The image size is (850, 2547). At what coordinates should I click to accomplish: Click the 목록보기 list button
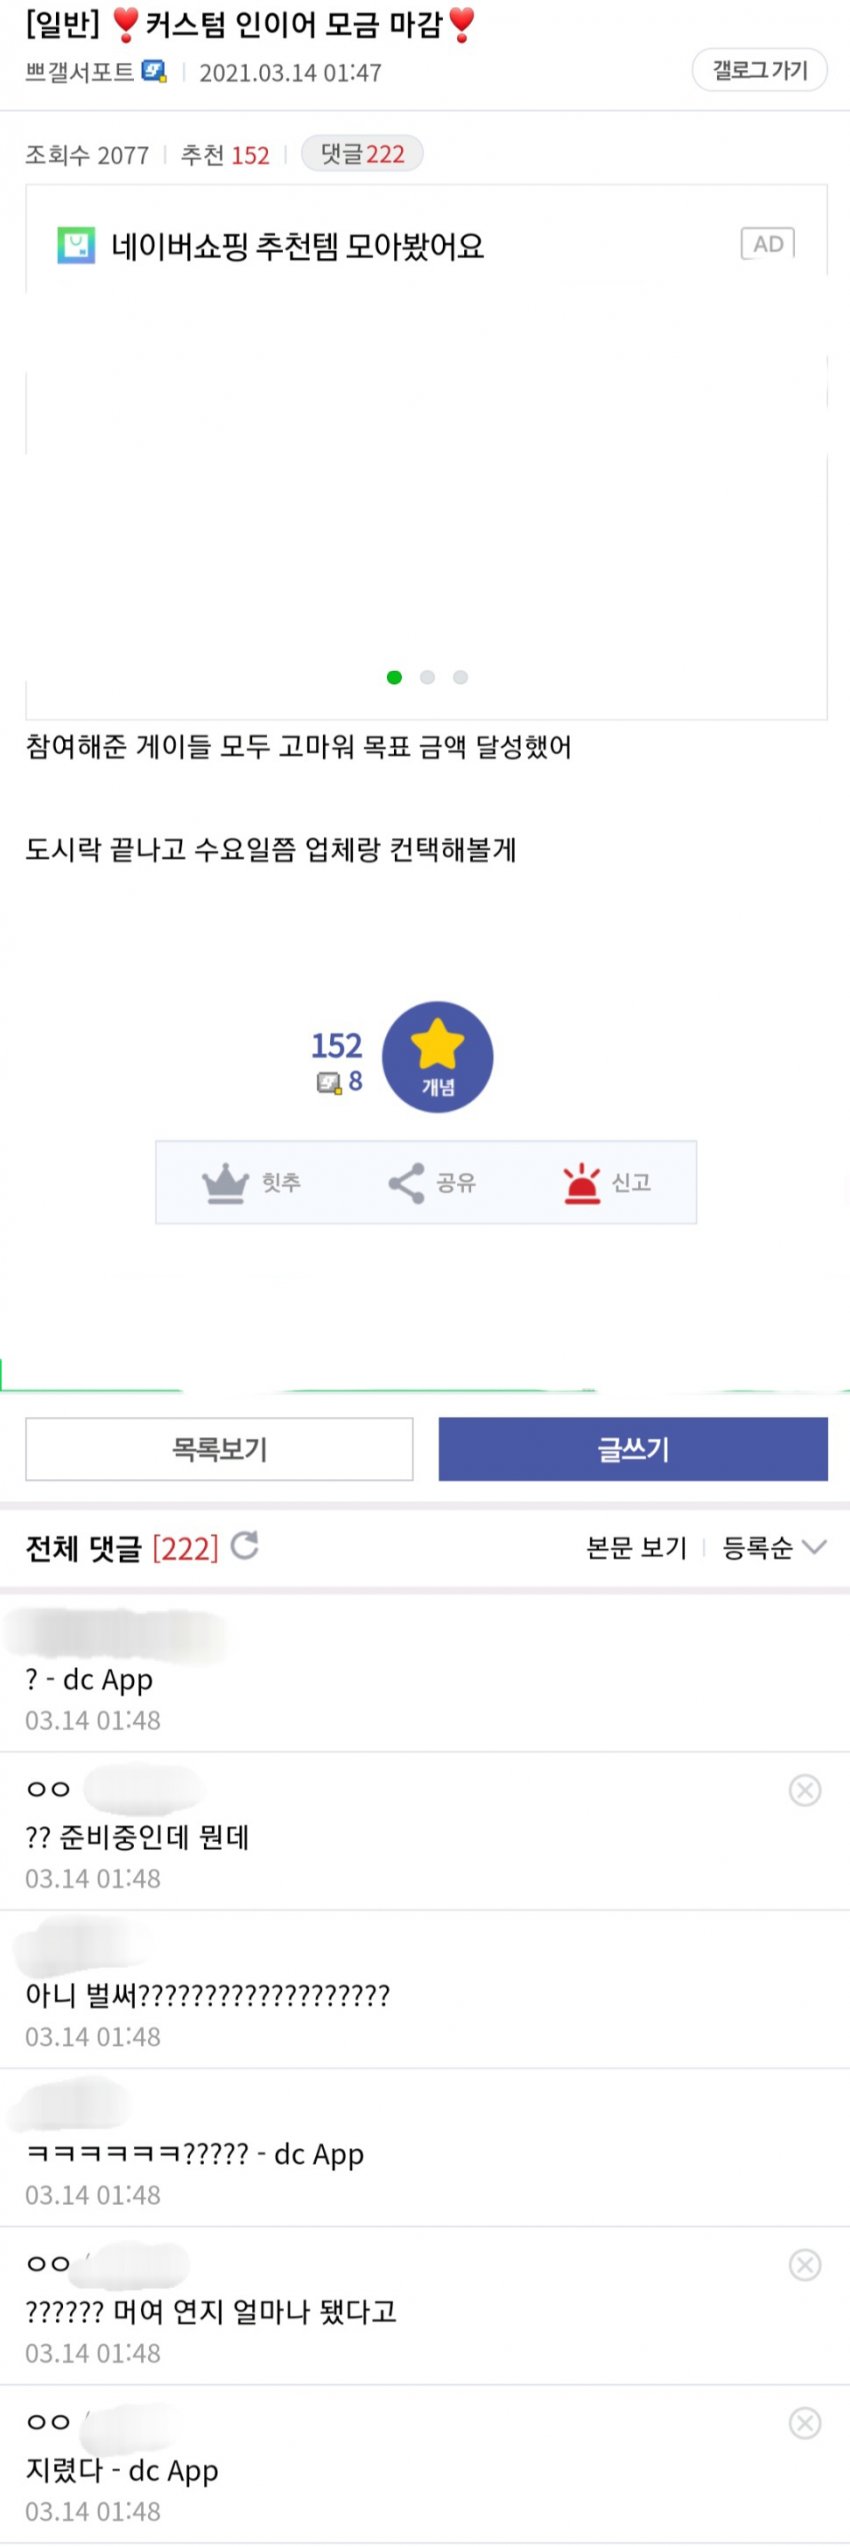(219, 1448)
